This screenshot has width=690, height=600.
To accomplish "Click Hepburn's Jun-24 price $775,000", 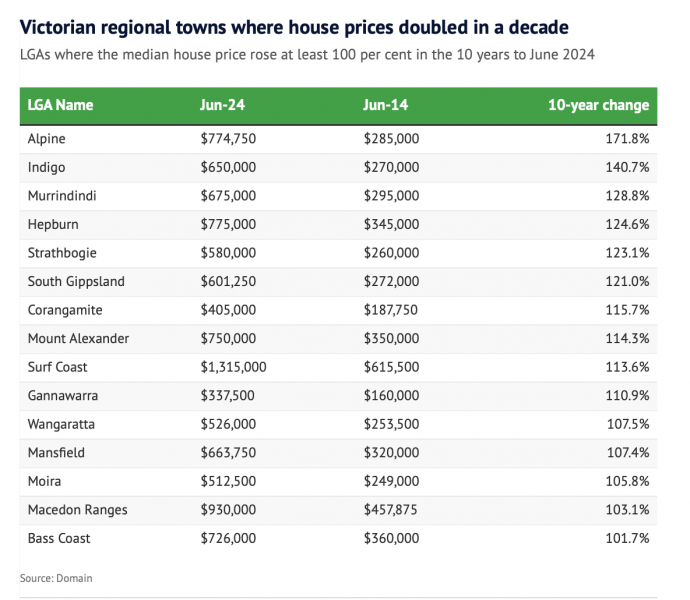I will coord(228,224).
